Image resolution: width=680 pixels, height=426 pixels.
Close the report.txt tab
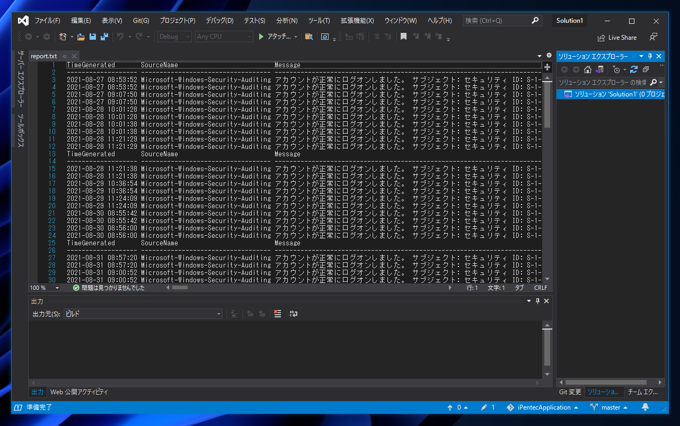pos(74,56)
